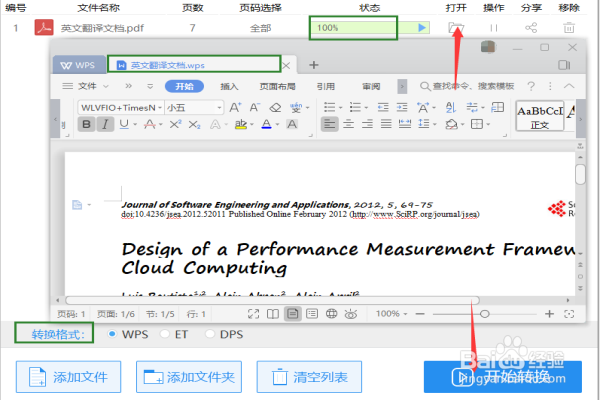600x400 pixels.
Task: Align paragraph right
Action: [x=367, y=124]
